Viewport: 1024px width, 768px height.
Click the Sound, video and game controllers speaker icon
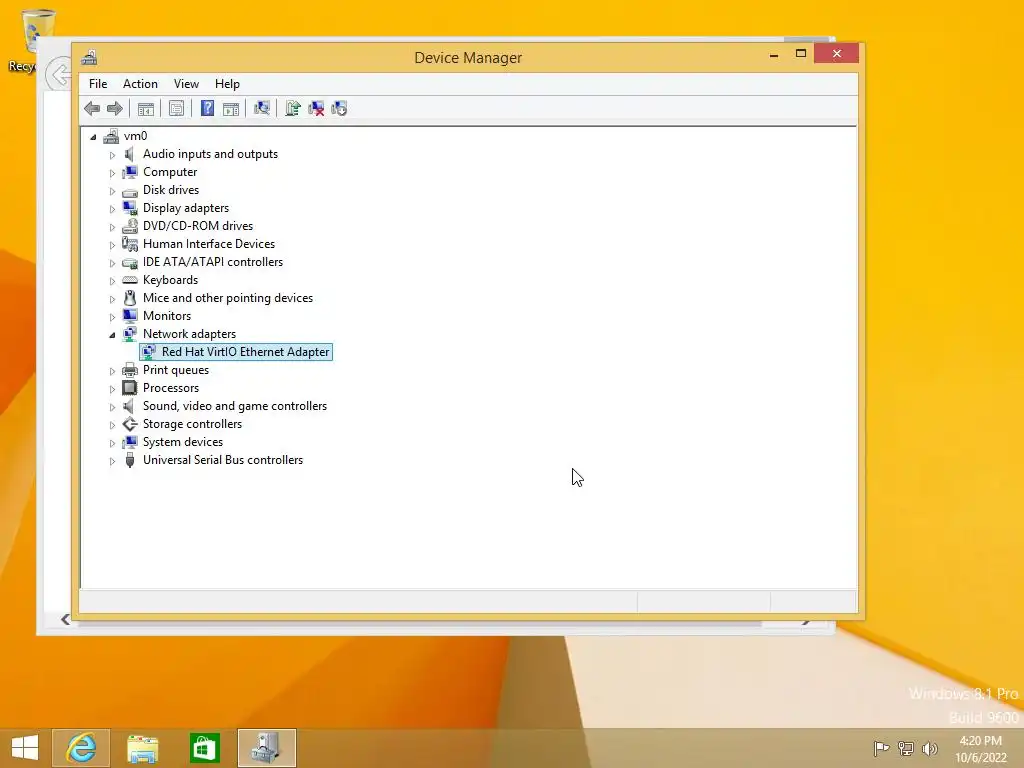click(x=130, y=406)
